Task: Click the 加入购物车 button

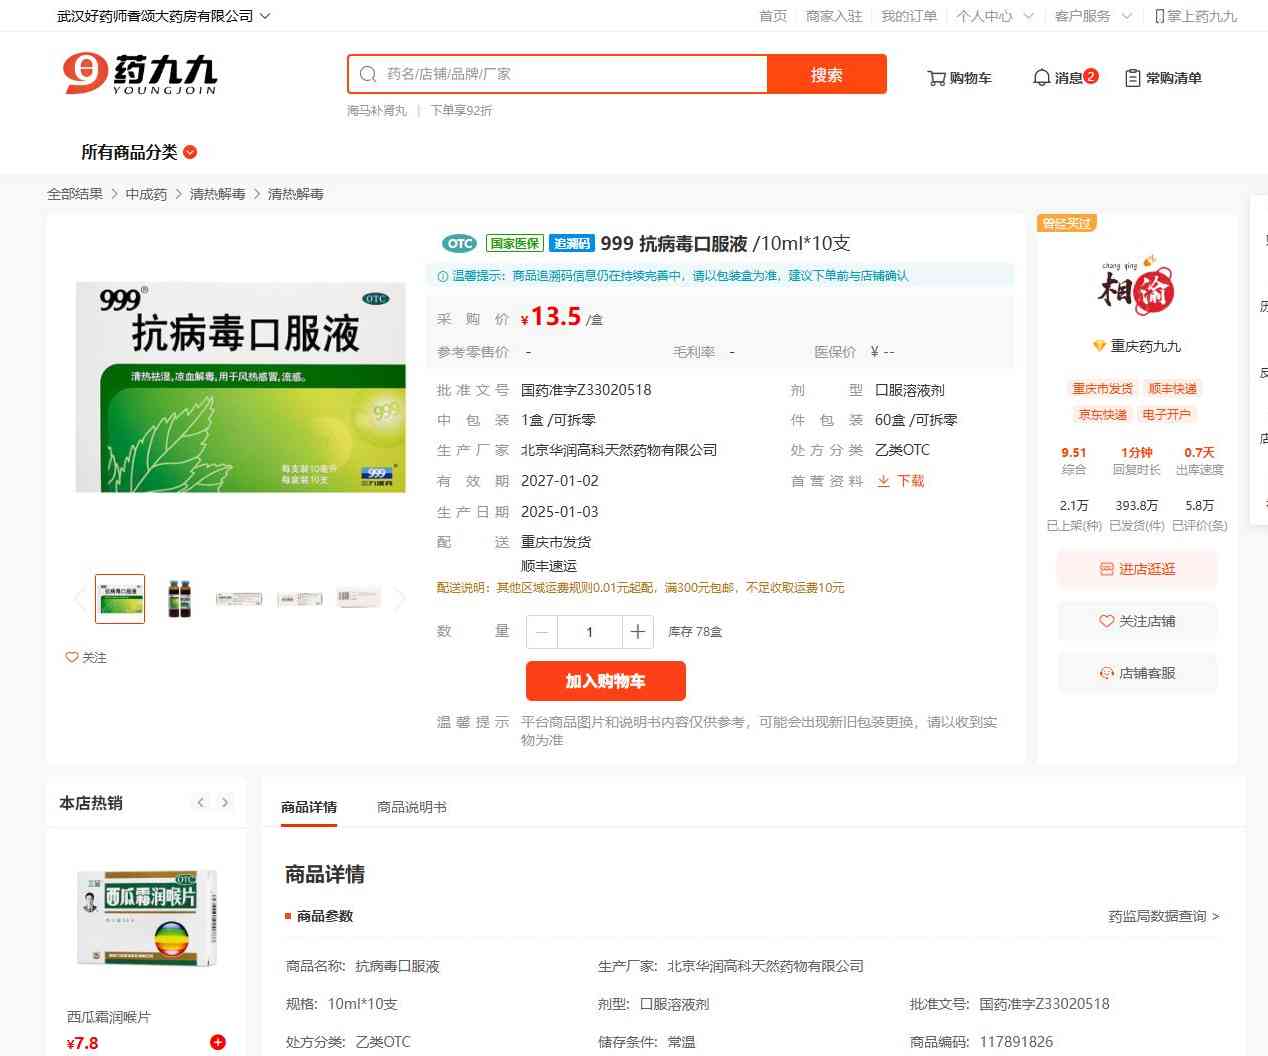Action: tap(605, 681)
